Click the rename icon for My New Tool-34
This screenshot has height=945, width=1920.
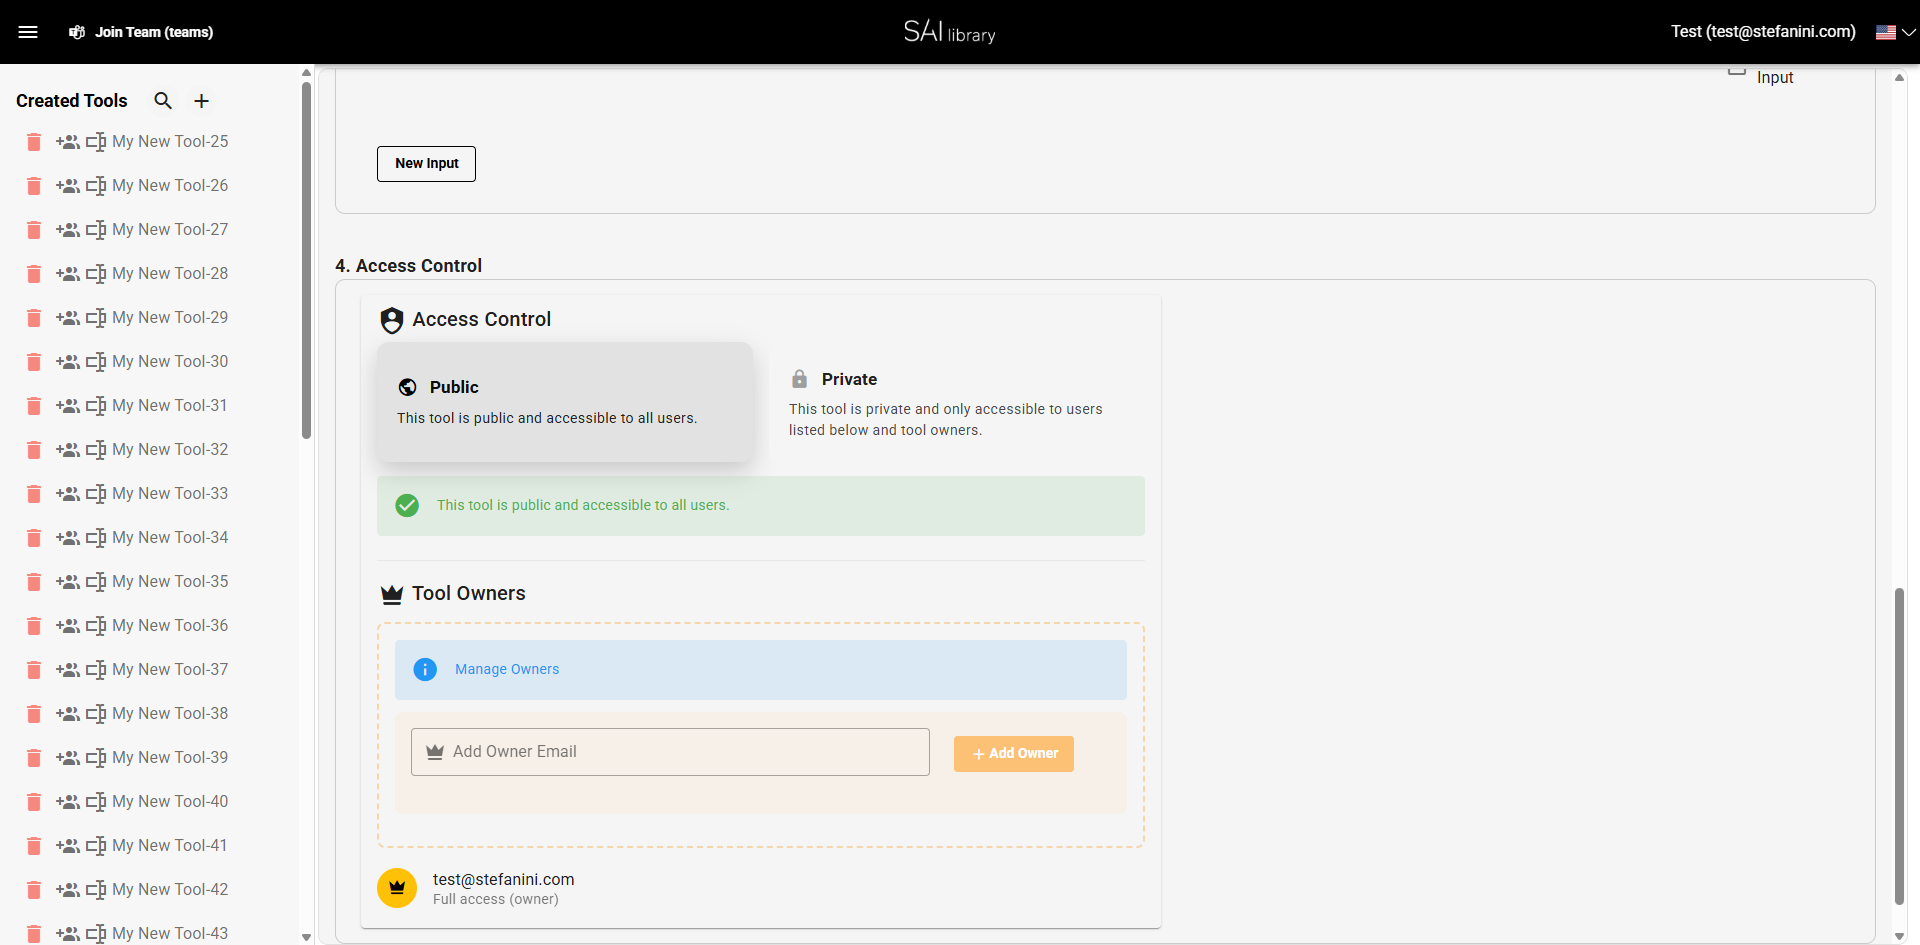point(96,538)
